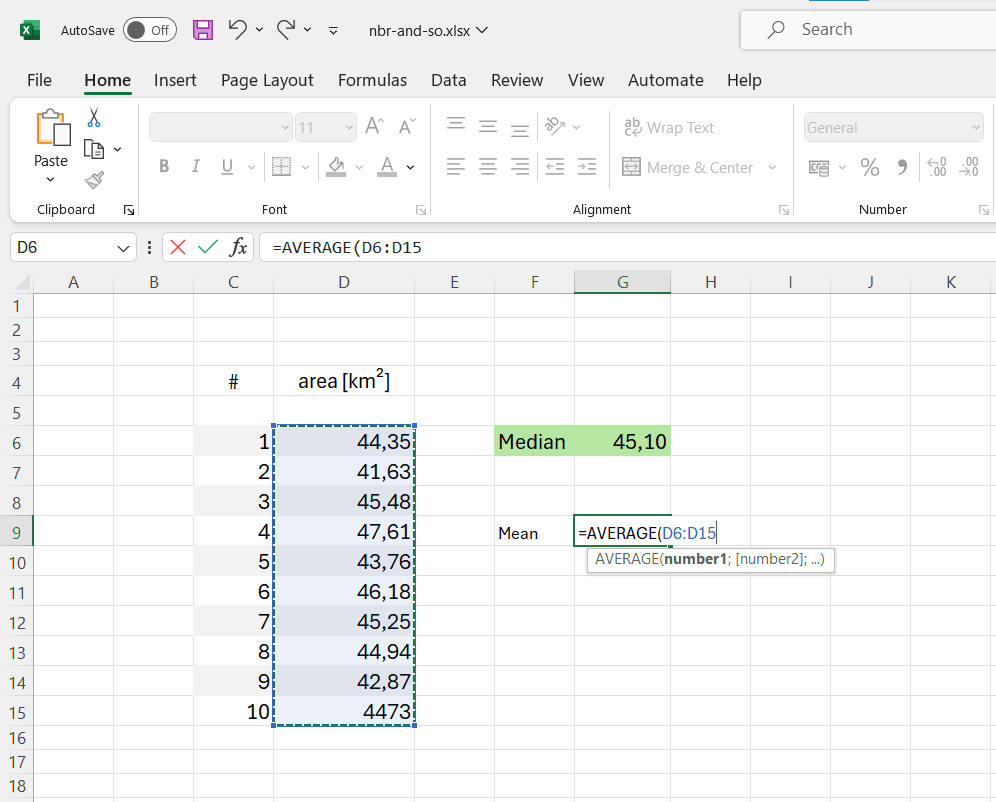Open the Paste options dropdown arrow
Image resolution: width=996 pixels, height=802 pixels.
[51, 180]
